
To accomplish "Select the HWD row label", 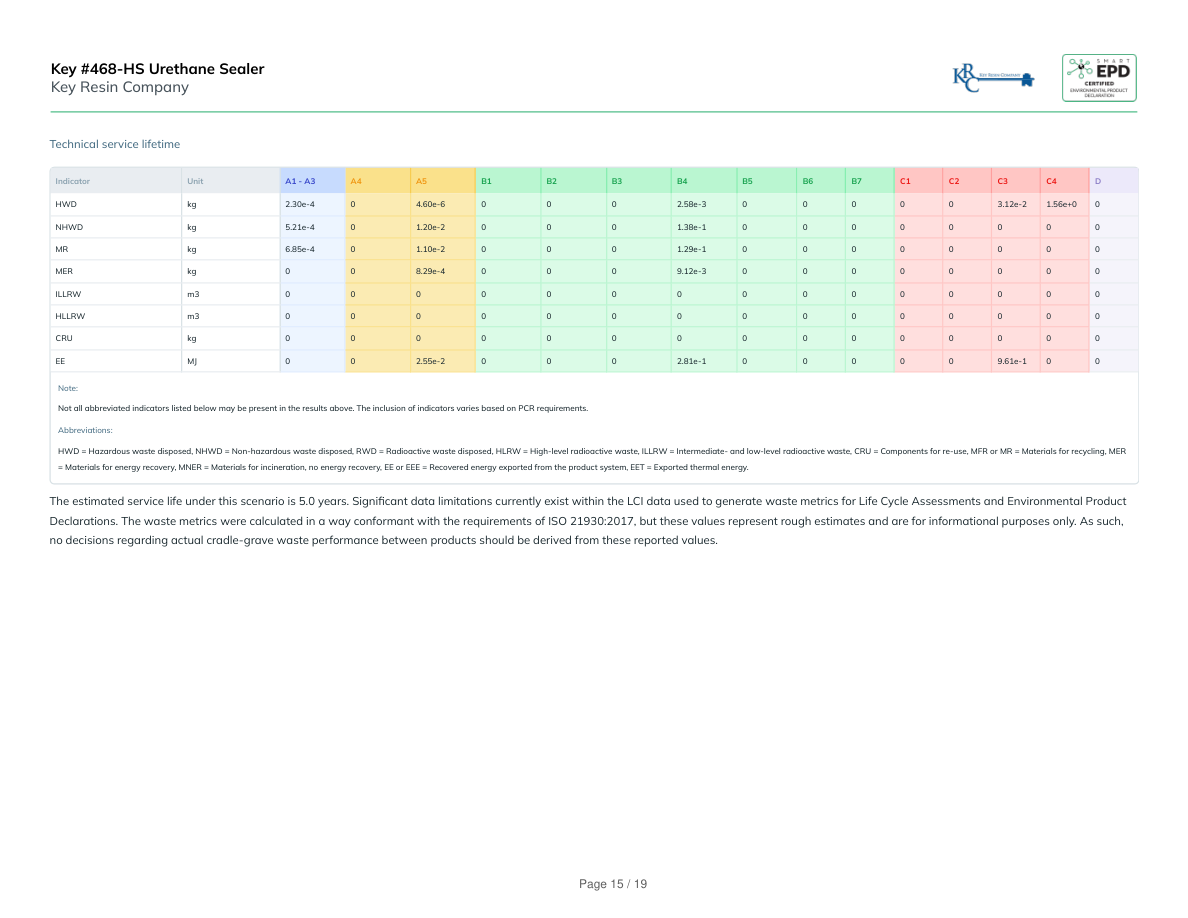I will click(66, 204).
